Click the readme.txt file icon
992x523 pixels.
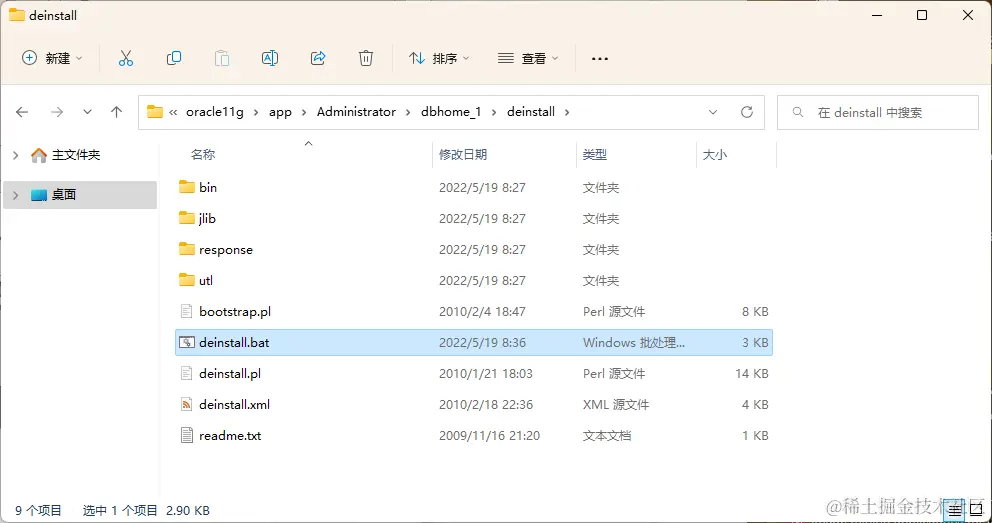click(186, 435)
